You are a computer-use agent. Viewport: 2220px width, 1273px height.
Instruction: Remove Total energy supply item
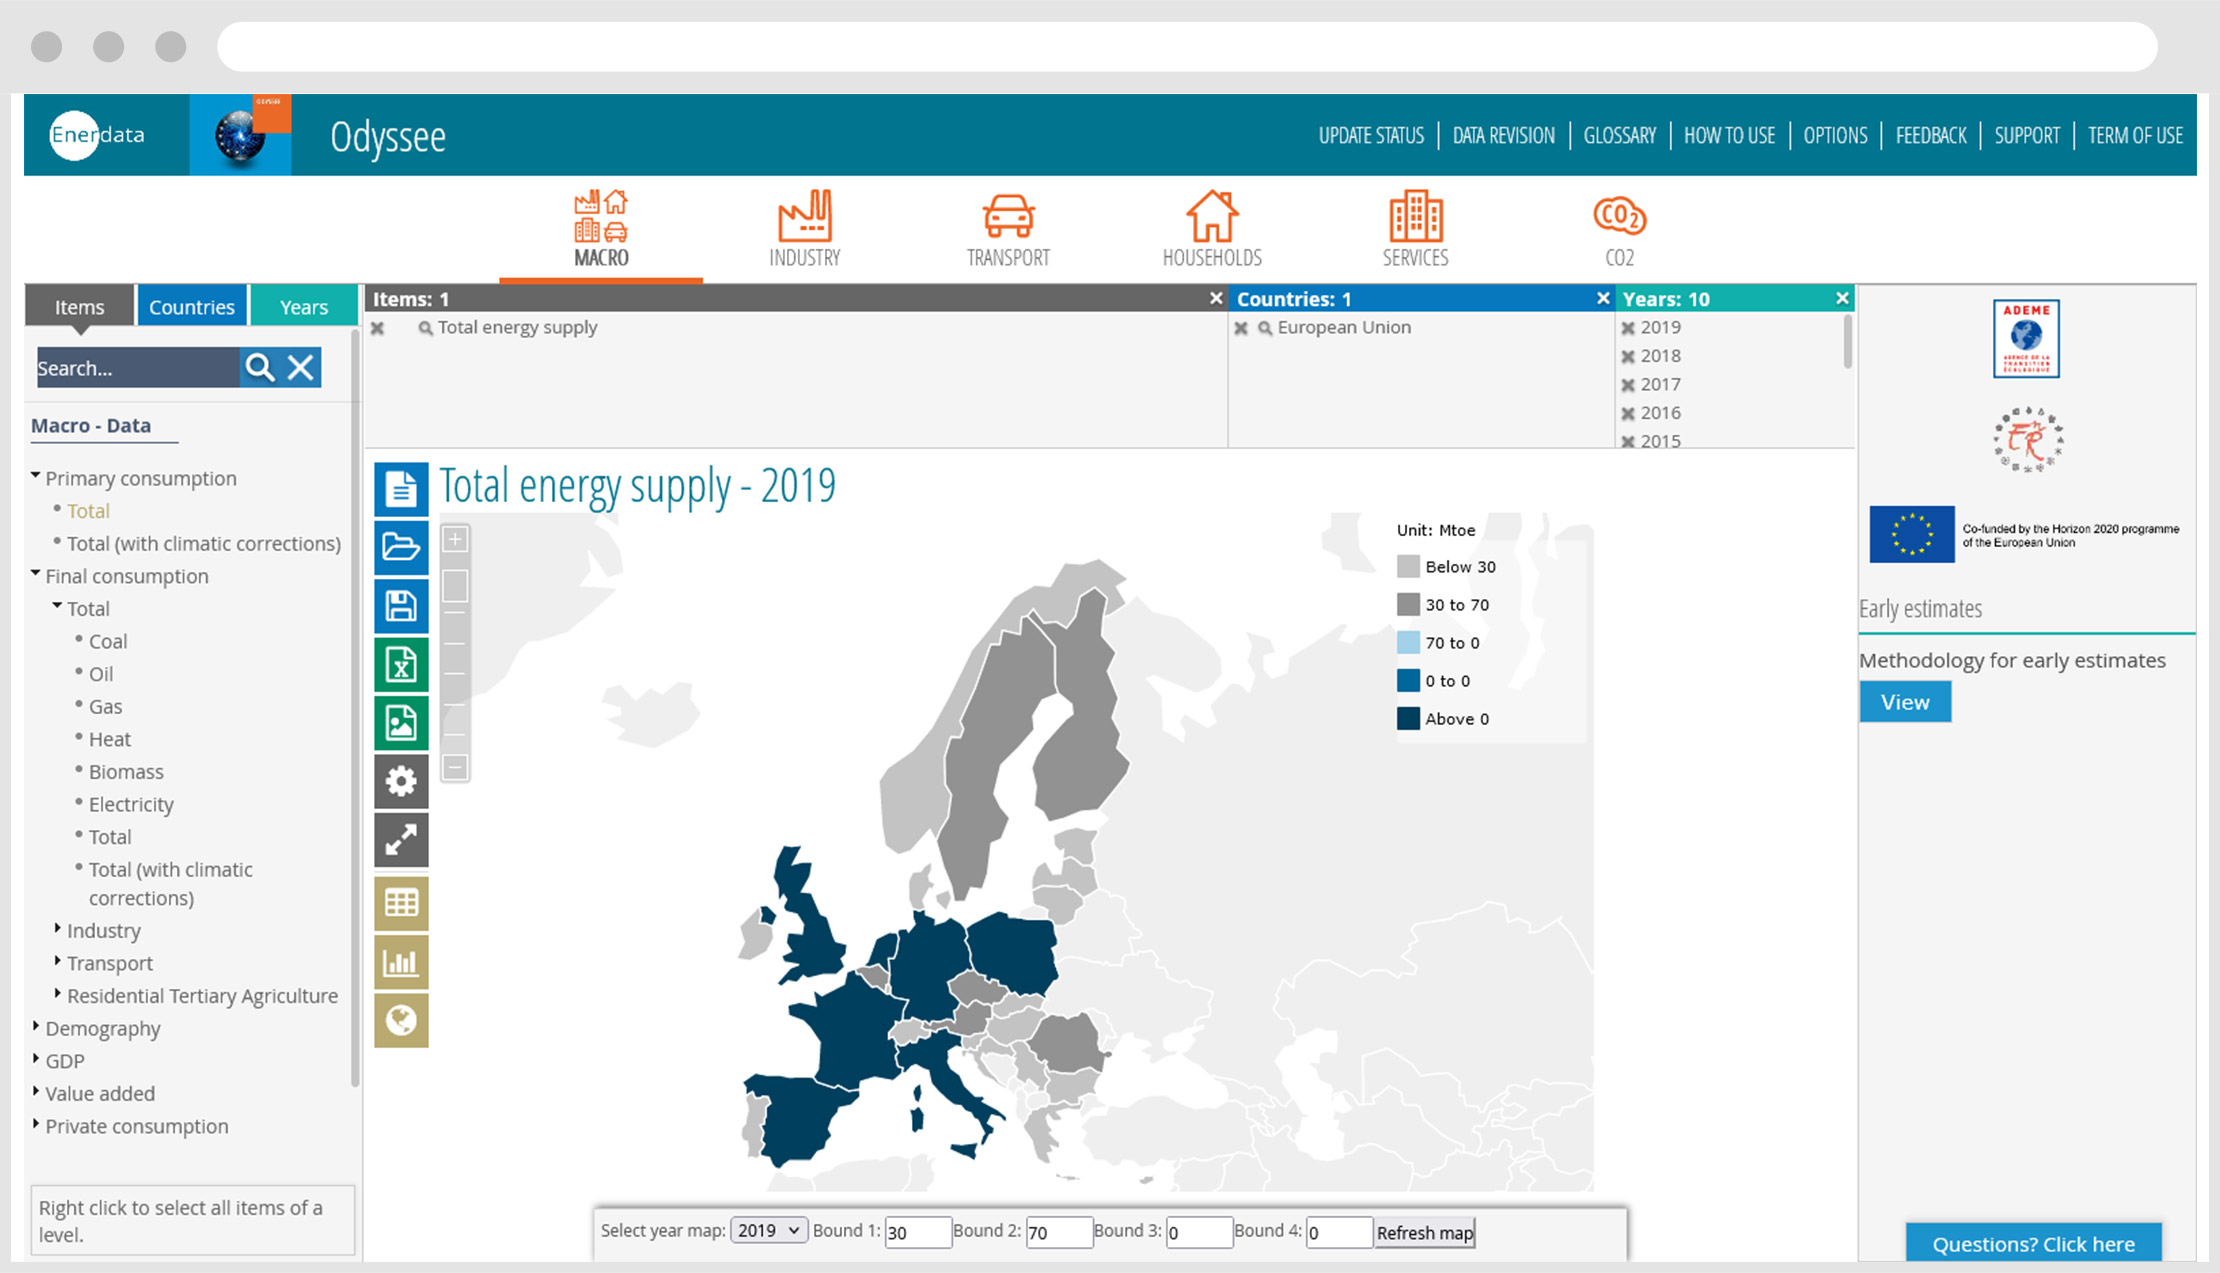tap(378, 329)
